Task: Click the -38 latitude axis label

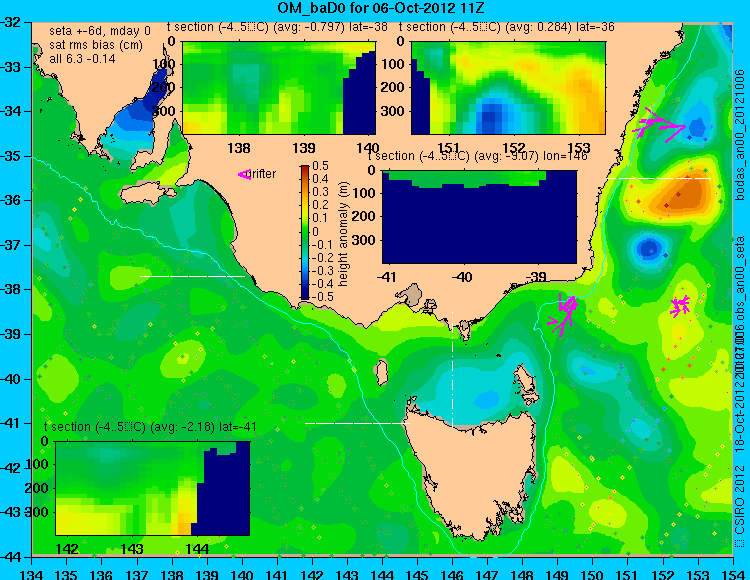Action: click(11, 289)
